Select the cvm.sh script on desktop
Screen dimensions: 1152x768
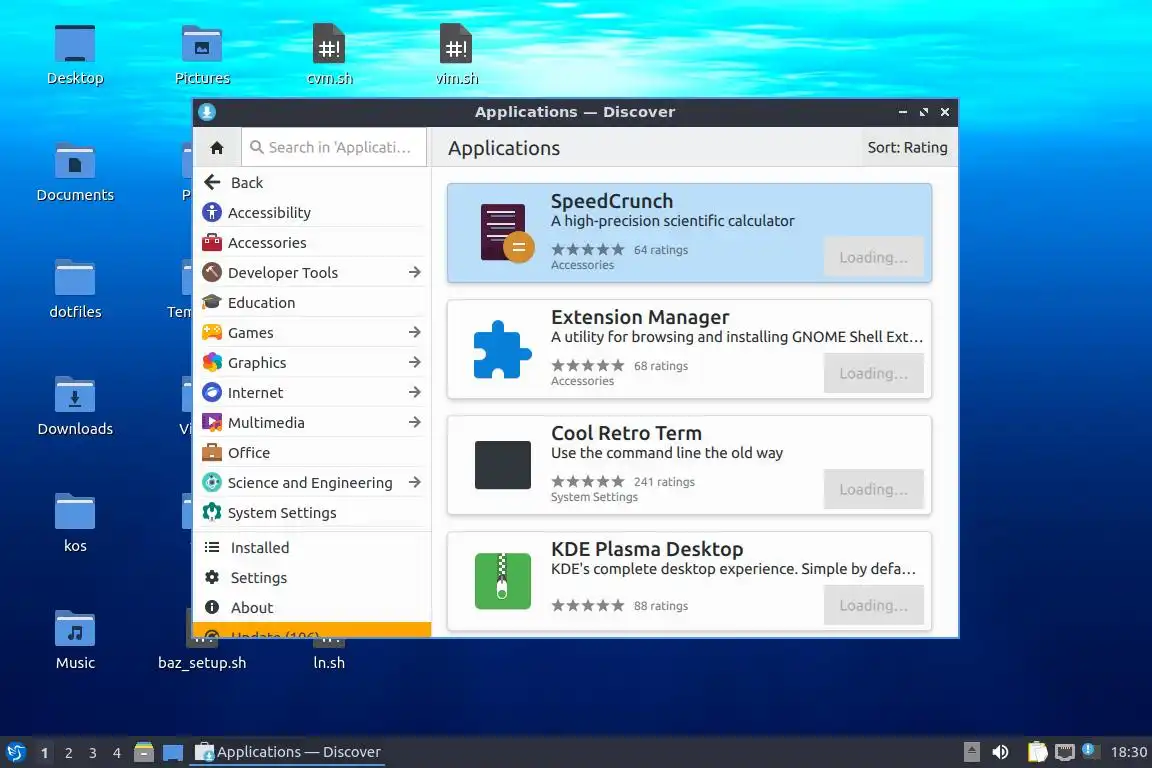(x=329, y=55)
